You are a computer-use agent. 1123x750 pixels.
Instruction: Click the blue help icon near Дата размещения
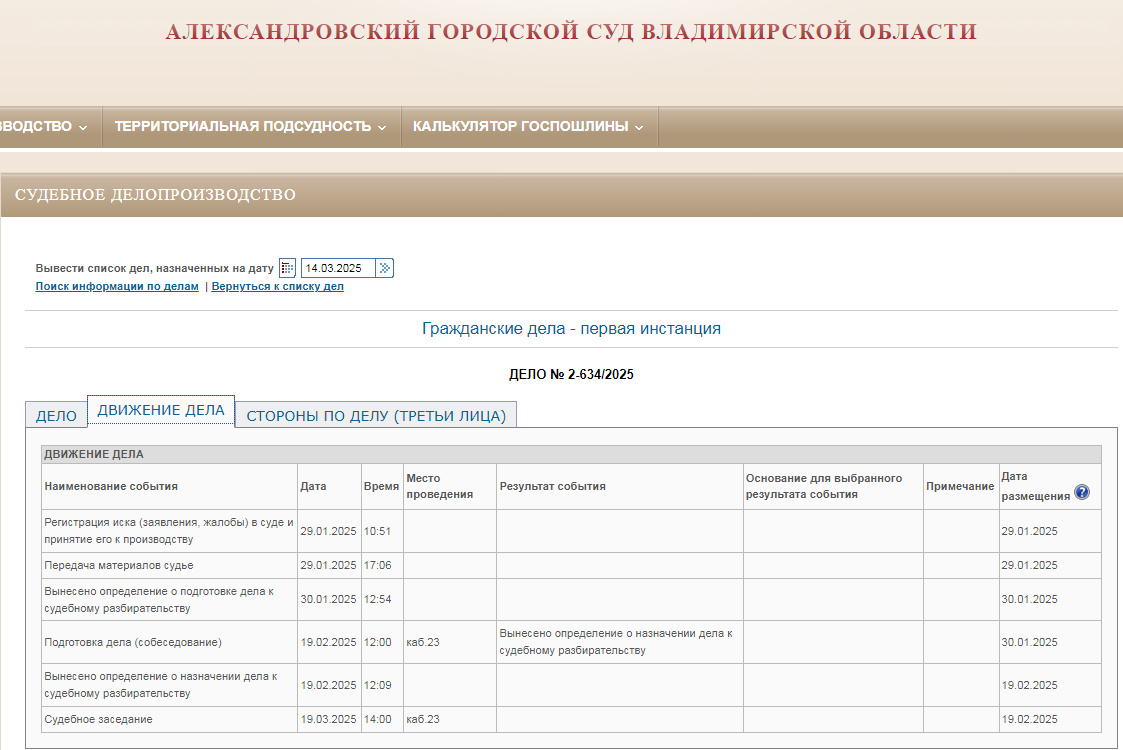point(1081,492)
